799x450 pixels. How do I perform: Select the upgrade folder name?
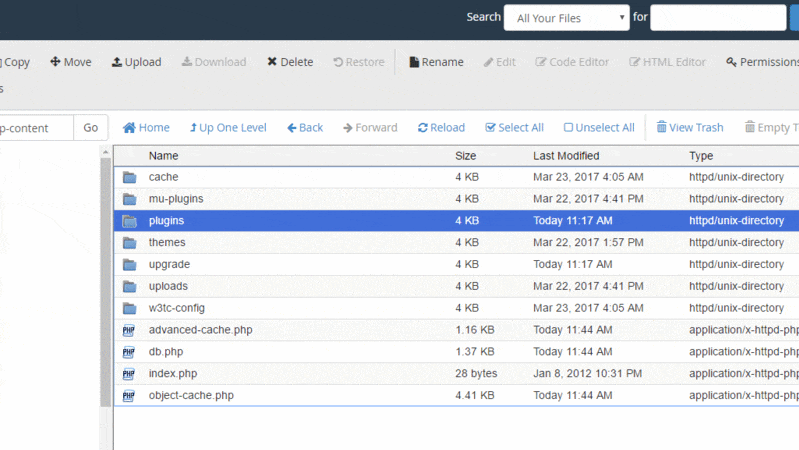(x=169, y=264)
